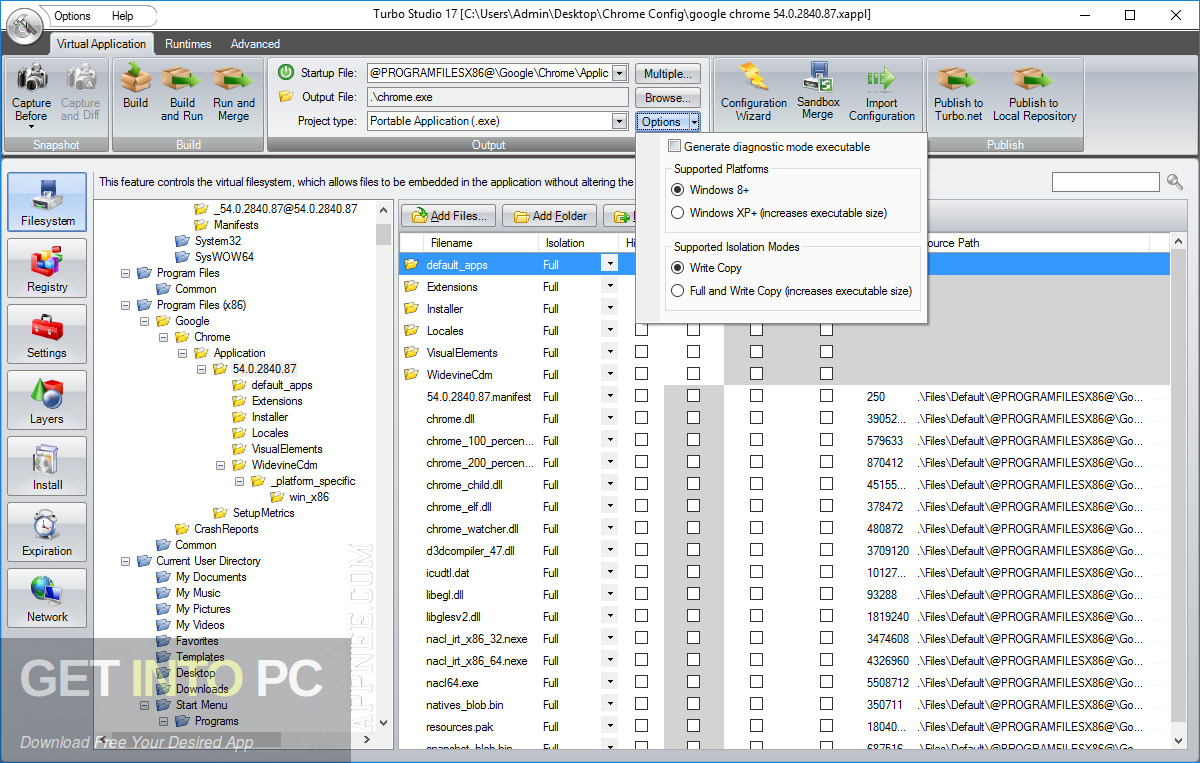This screenshot has height=763, width=1200.
Task: Open the Network section
Action: tap(47, 598)
